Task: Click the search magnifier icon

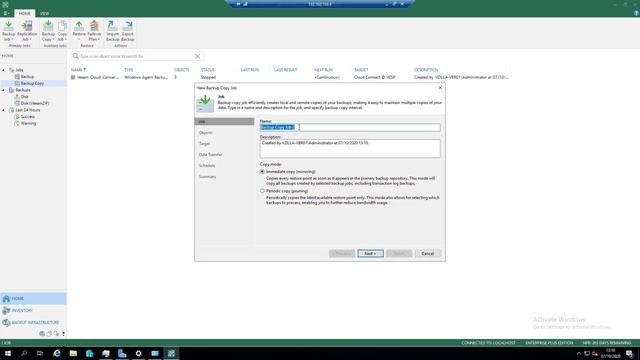Action: pyautogui.click(x=76, y=56)
